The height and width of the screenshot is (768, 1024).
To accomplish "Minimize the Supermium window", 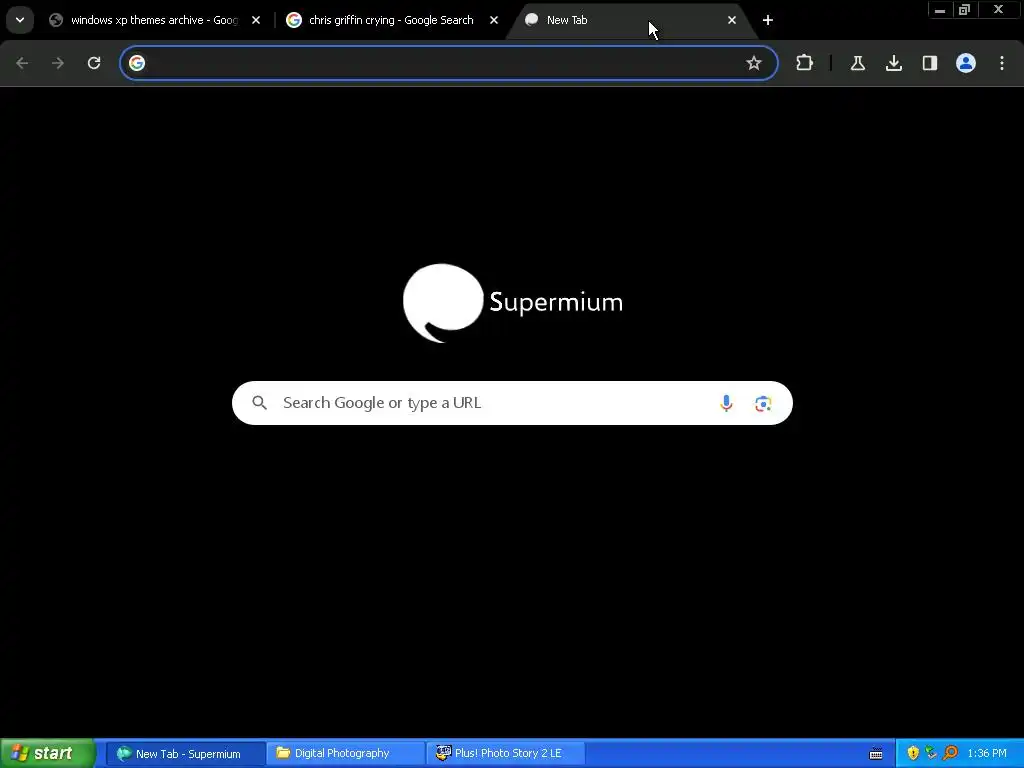I will point(940,10).
